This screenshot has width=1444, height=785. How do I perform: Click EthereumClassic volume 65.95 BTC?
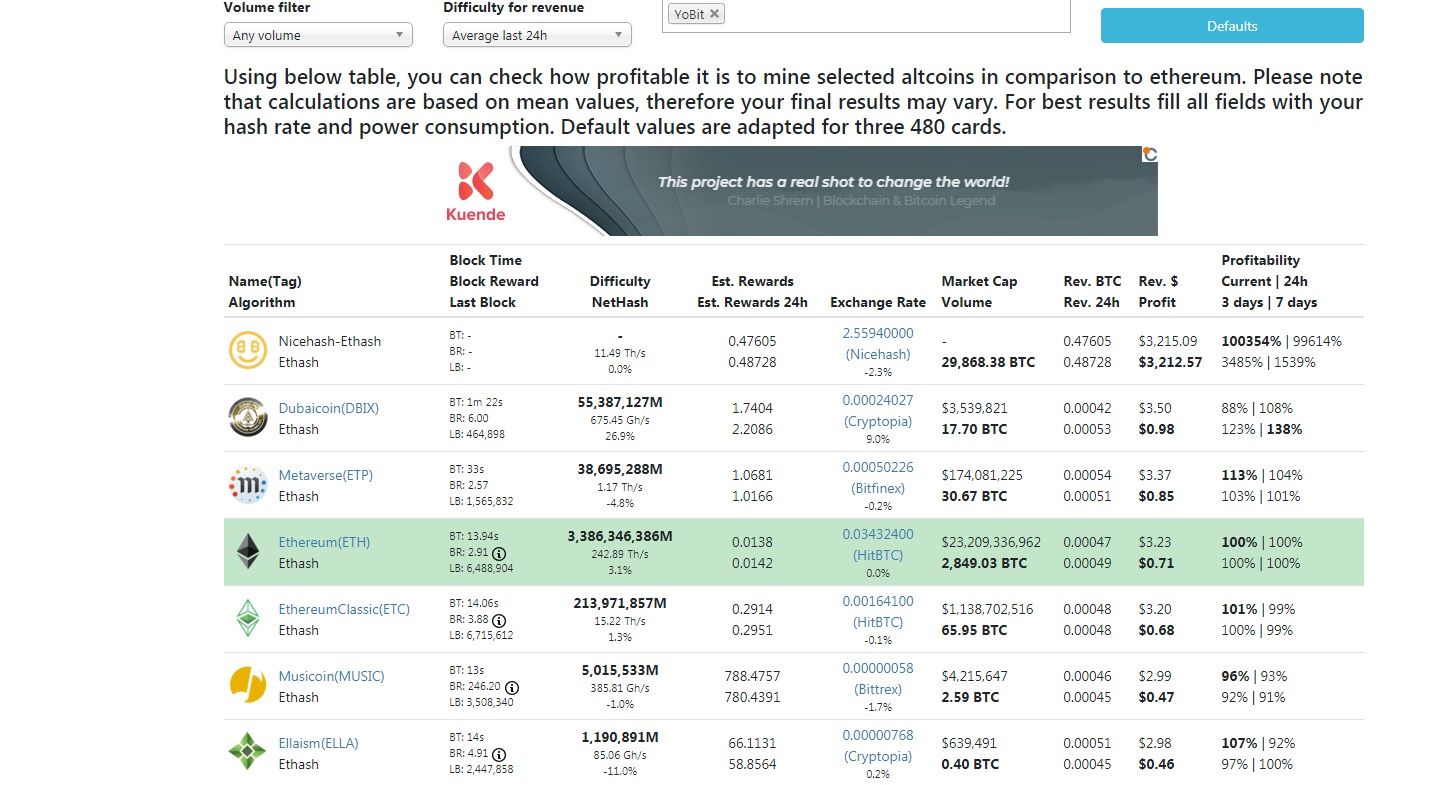(x=974, y=630)
